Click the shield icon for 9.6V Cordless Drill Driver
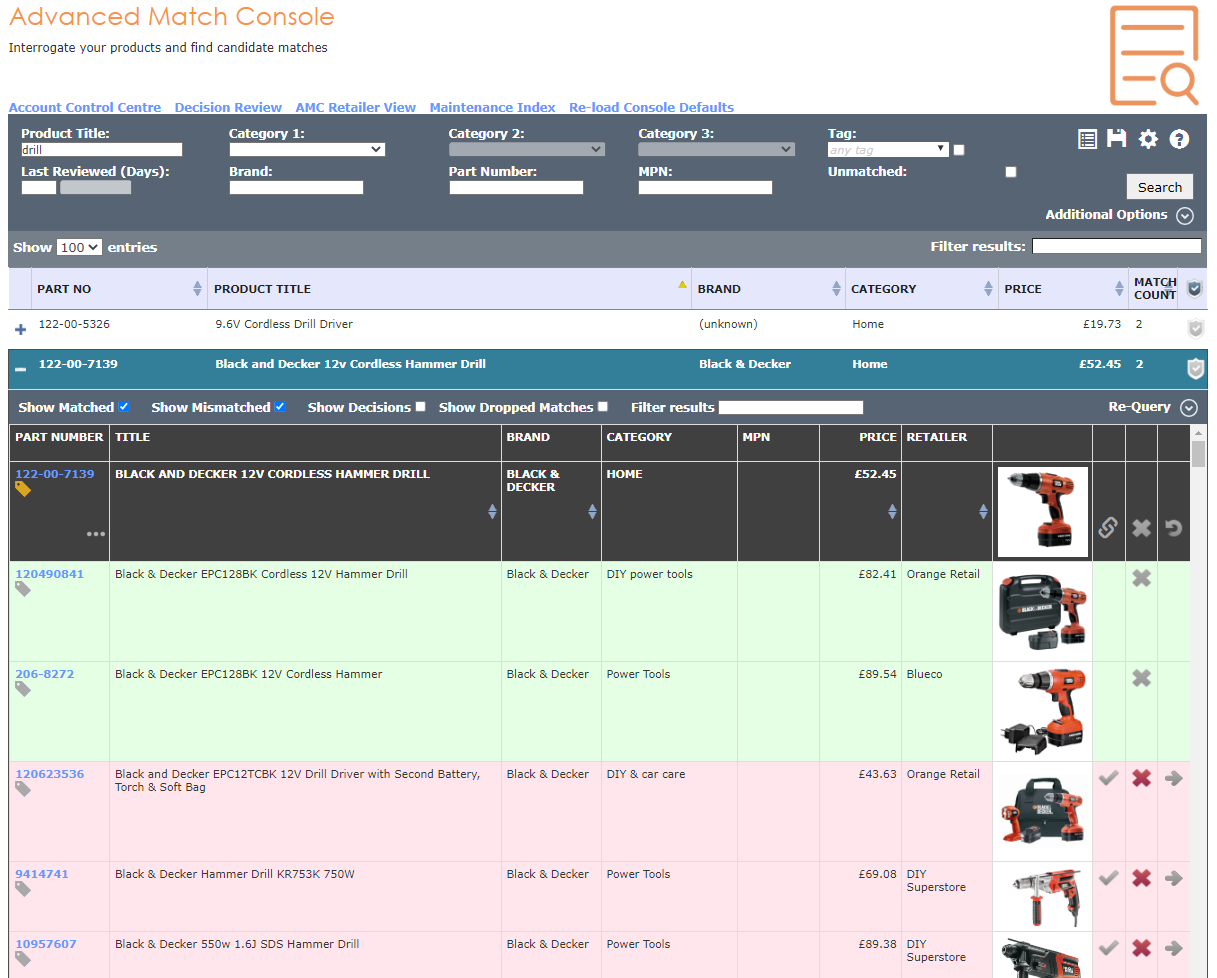 1194,328
